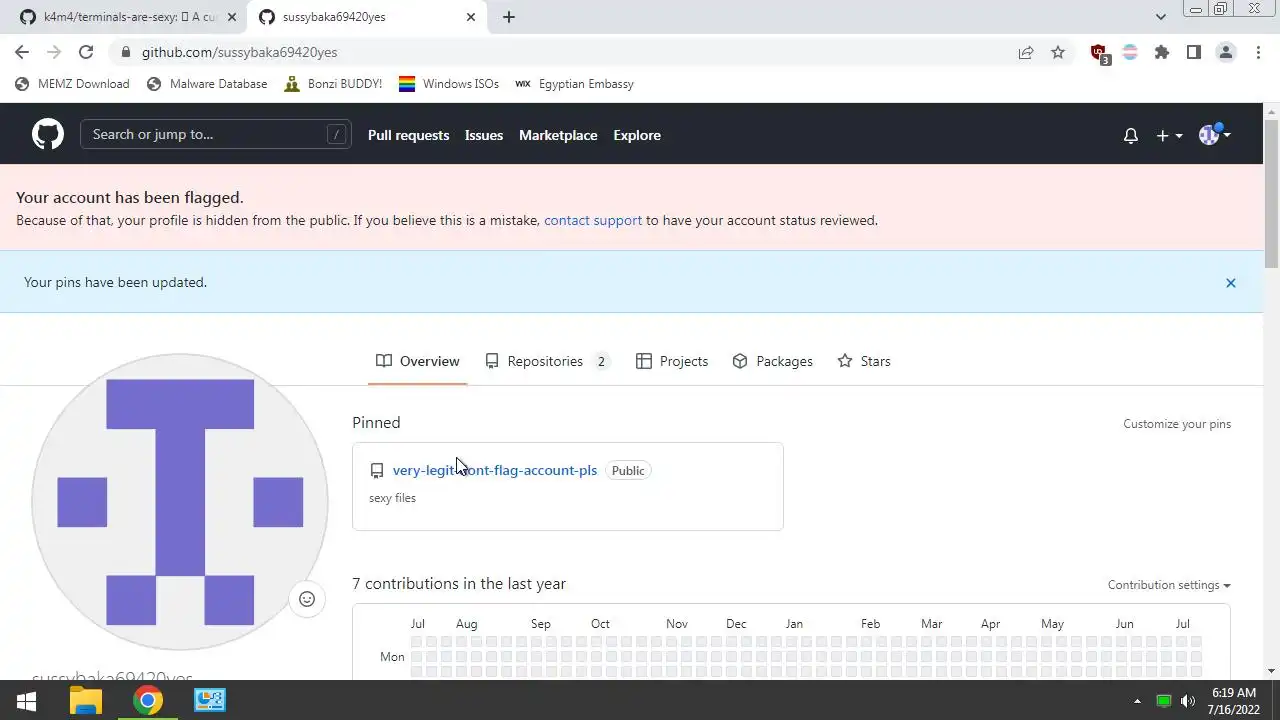
Task: Toggle the browser side panel
Action: coord(1194,52)
